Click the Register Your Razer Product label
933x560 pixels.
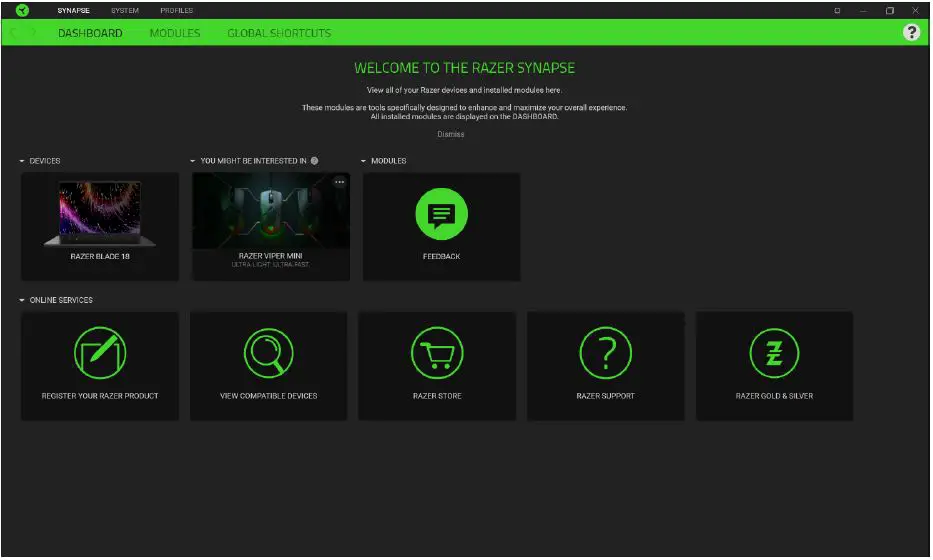pyautogui.click(x=100, y=396)
